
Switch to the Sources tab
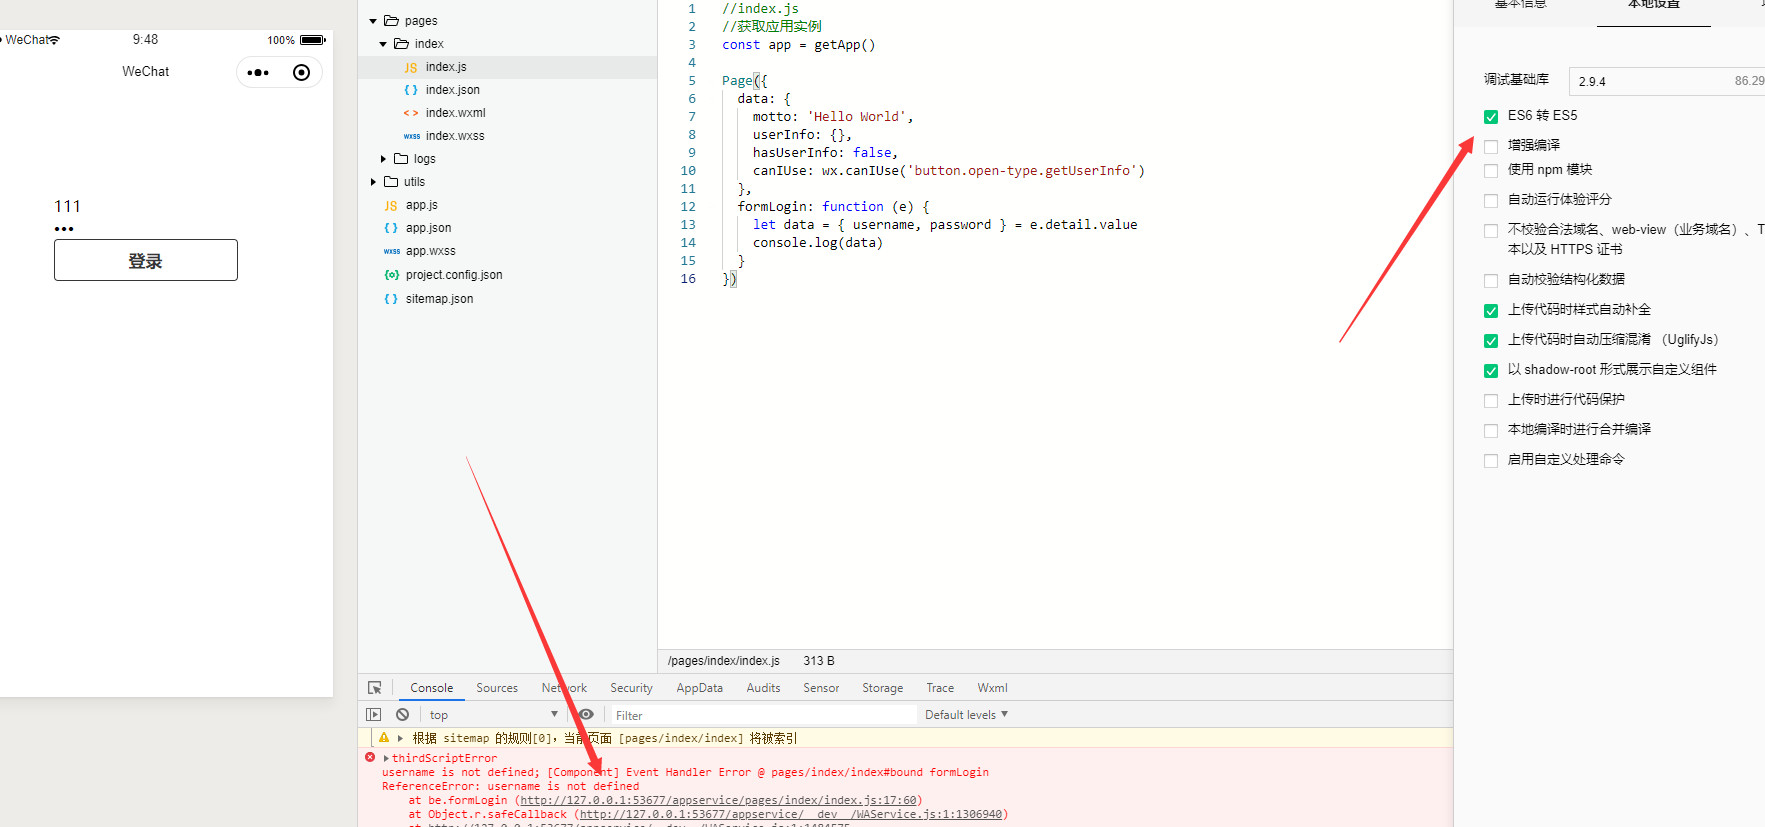(x=497, y=688)
